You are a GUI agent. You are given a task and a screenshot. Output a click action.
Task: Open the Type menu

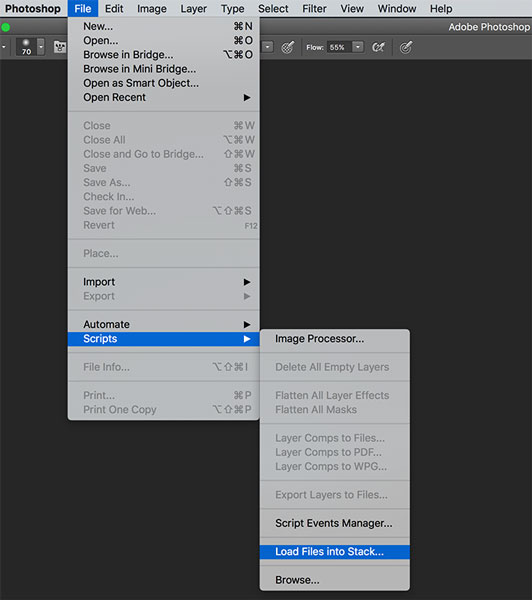232,8
